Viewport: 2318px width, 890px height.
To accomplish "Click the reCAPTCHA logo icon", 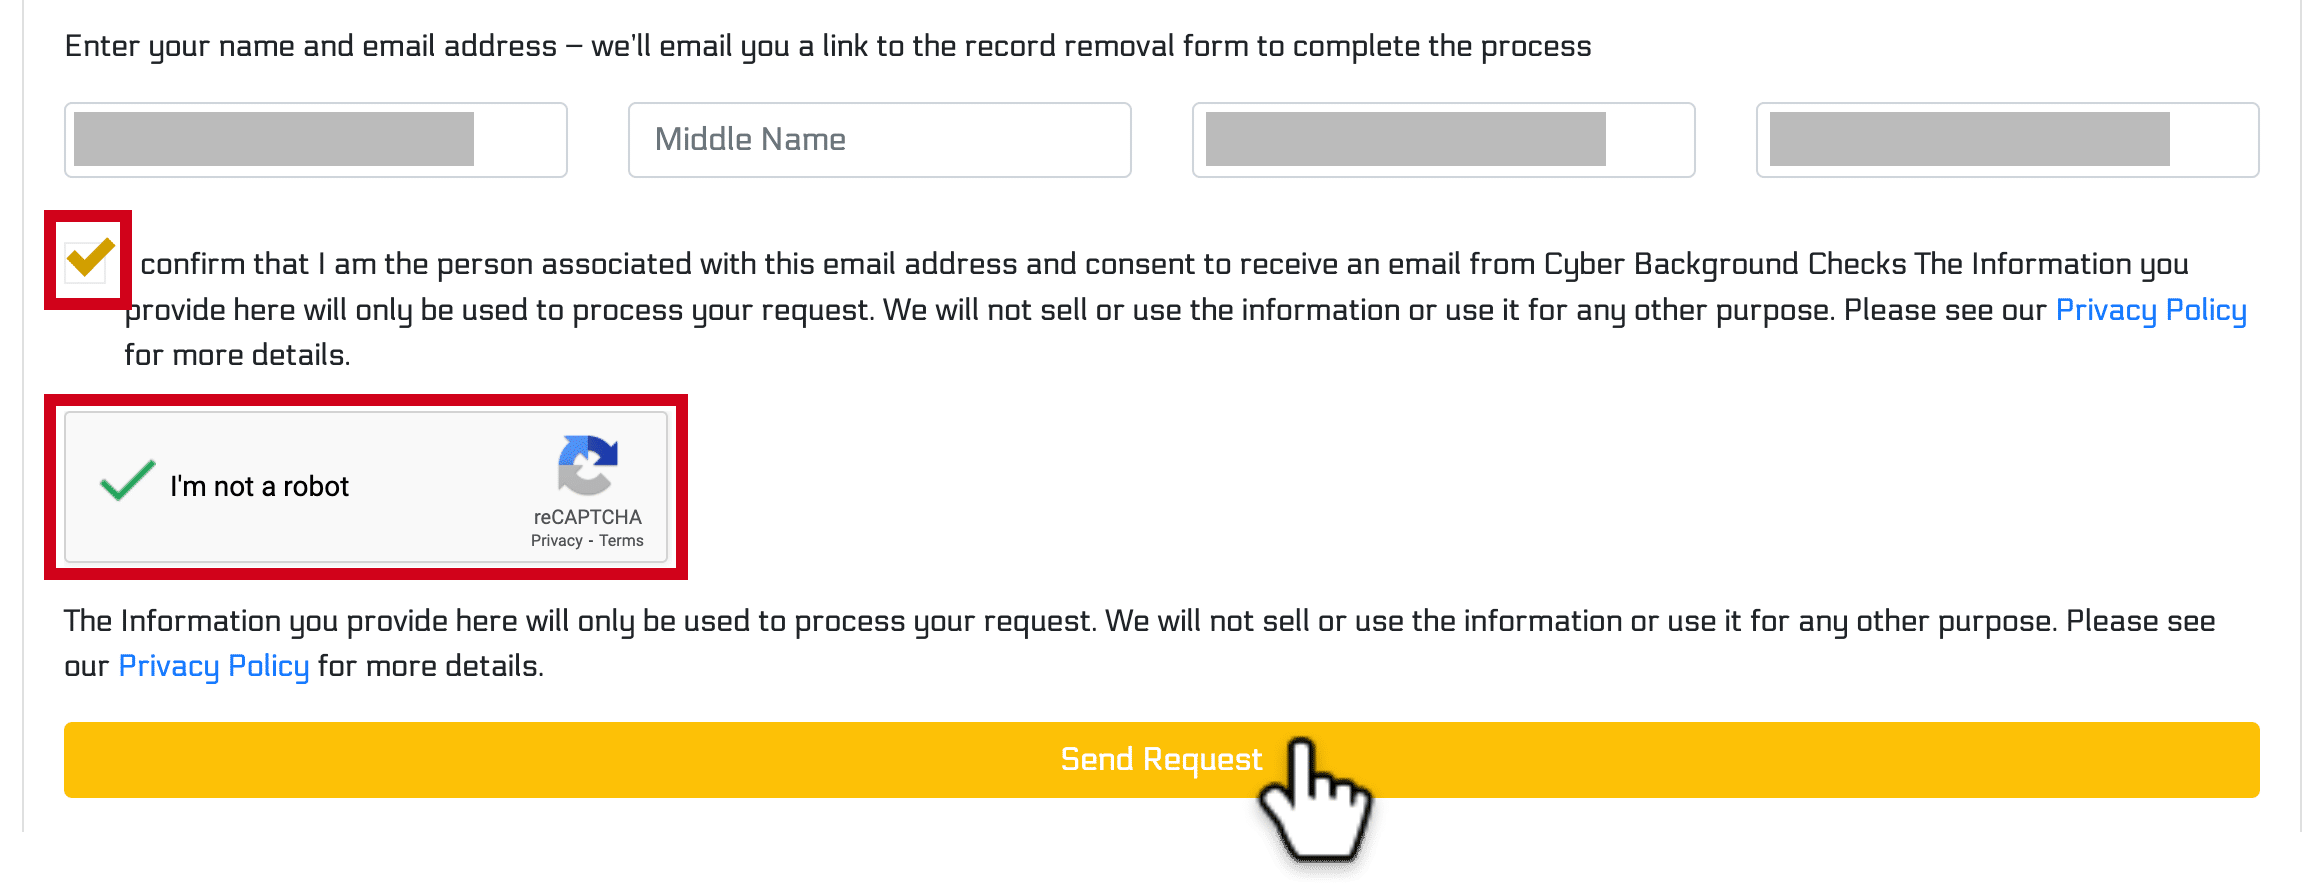I will tap(588, 465).
